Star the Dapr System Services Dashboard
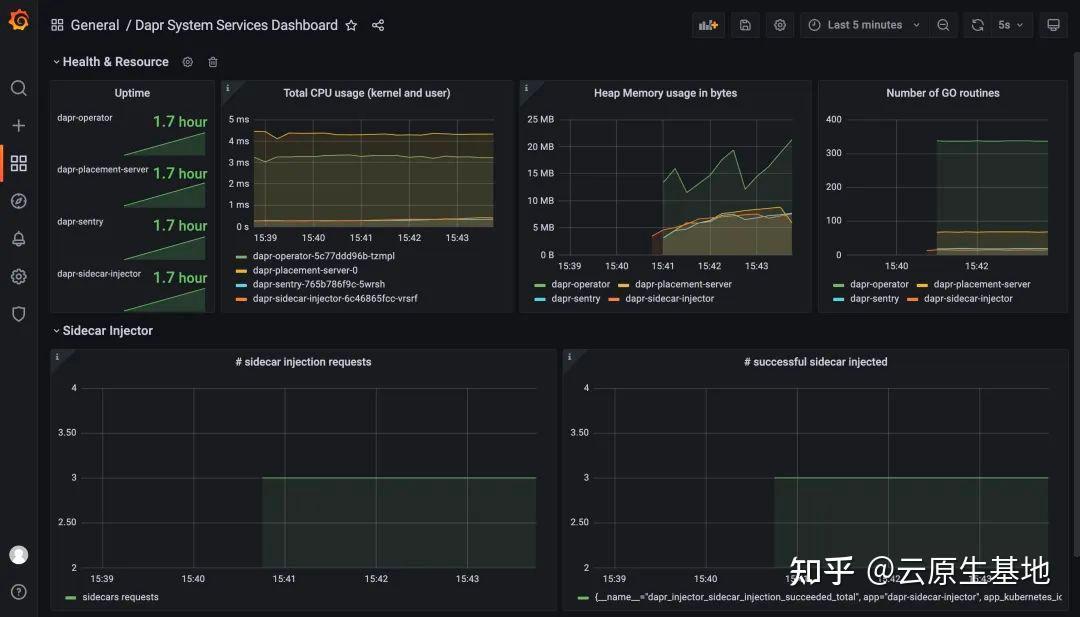1080x617 pixels. [351, 25]
